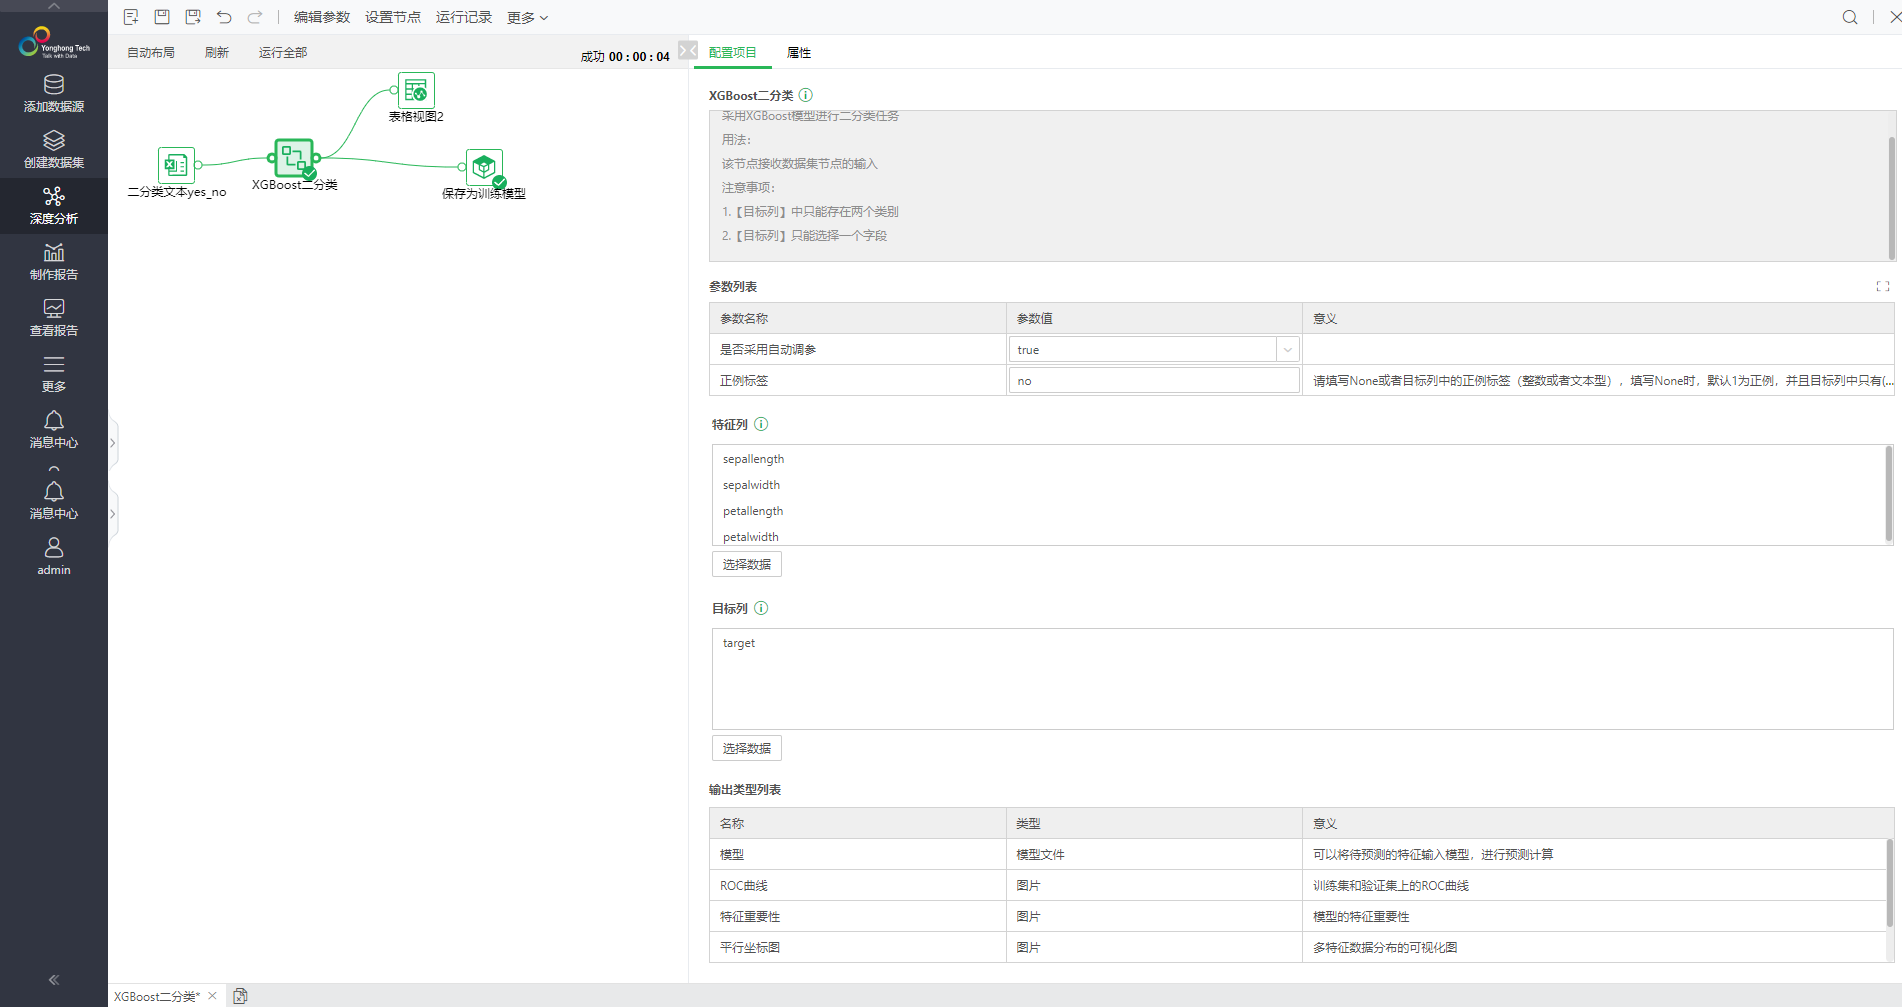The image size is (1902, 1007).
Task: Click the 参数名称 column header
Action: point(858,318)
